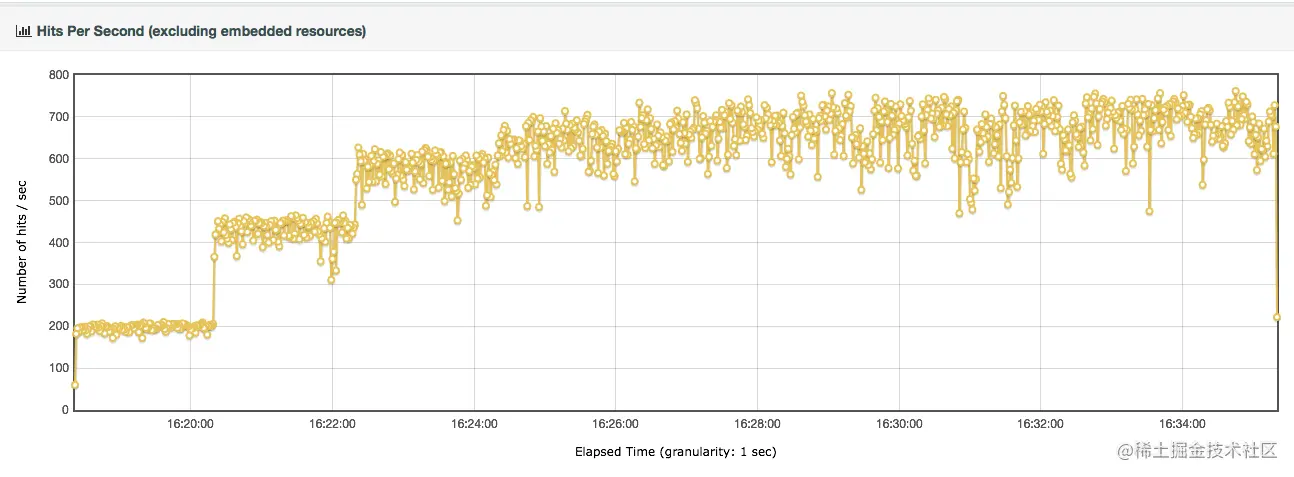Click the x-axis label 16:22:00
This screenshot has width=1294, height=477.
(332, 423)
